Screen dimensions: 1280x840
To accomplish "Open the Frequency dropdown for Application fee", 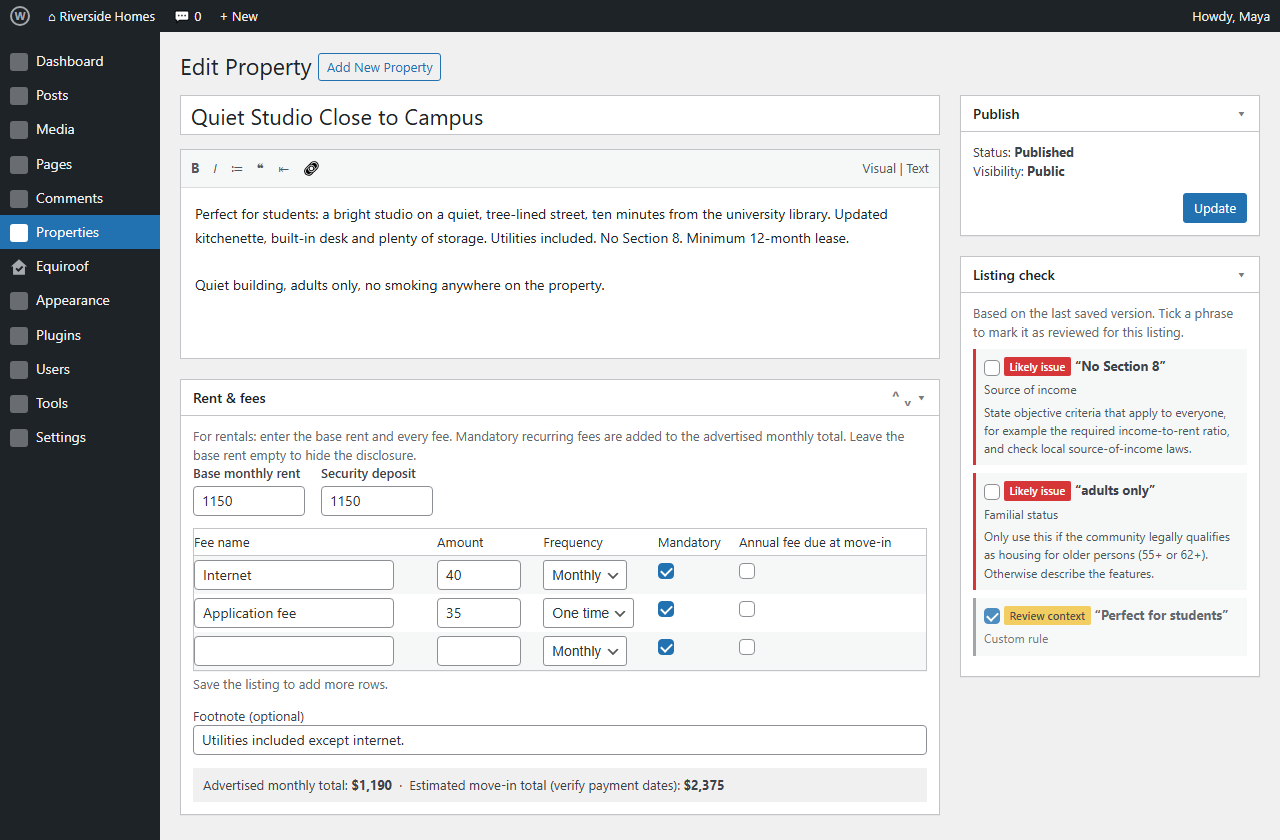I will pos(589,613).
